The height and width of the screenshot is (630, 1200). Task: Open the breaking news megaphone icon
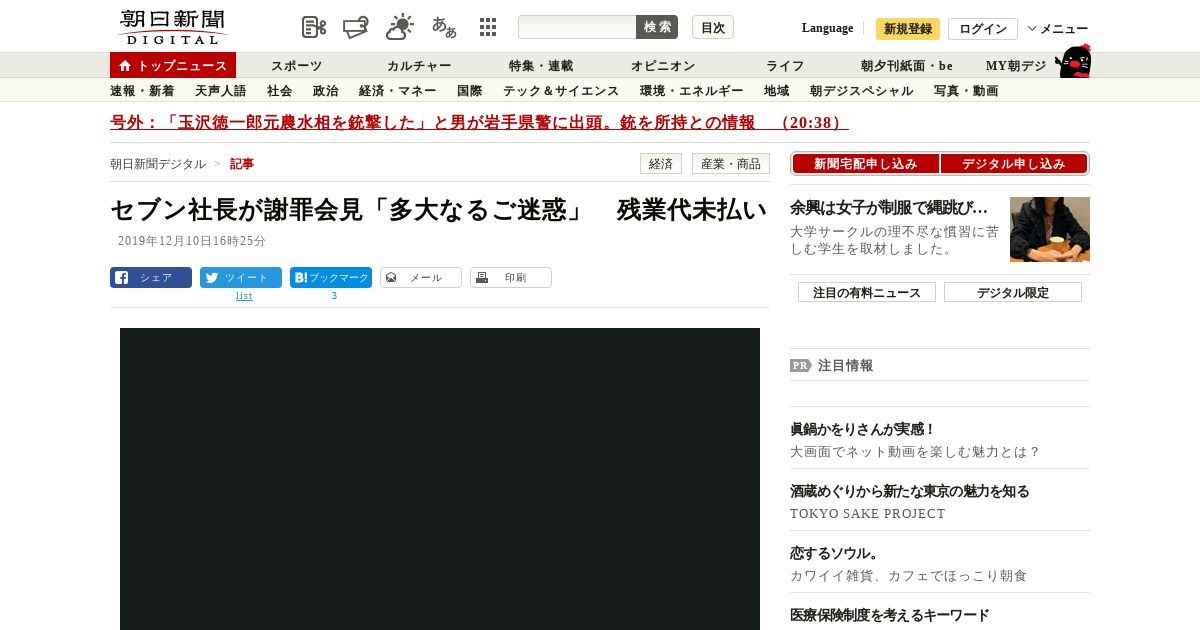click(x=356, y=27)
